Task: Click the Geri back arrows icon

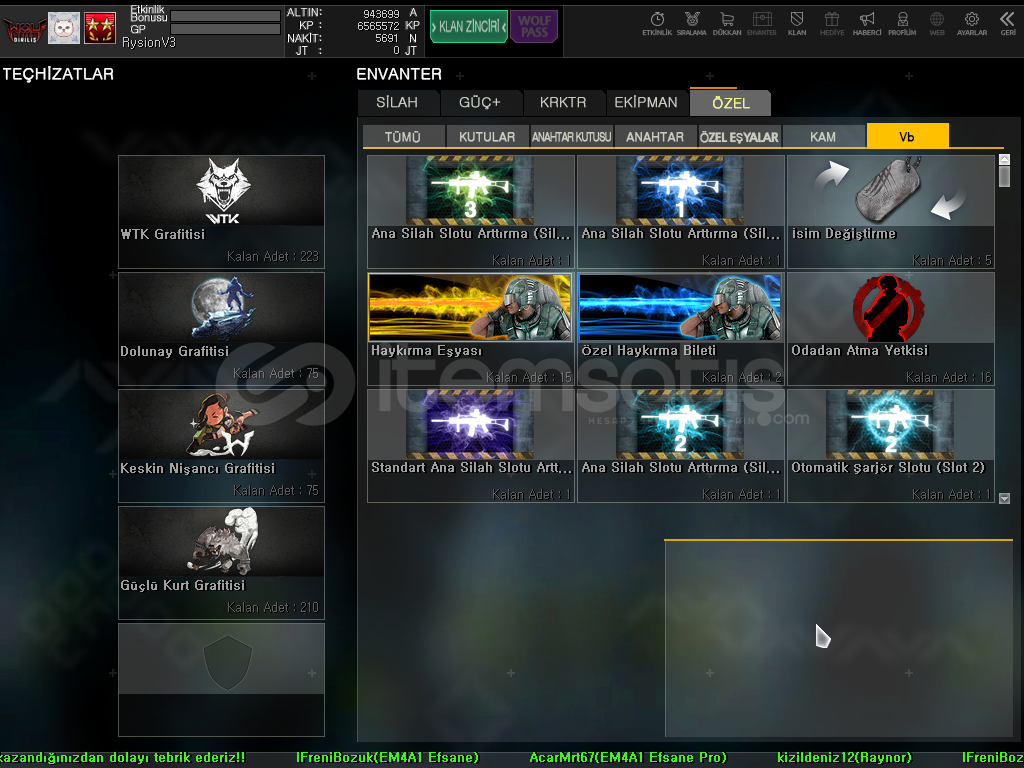Action: click(1007, 23)
